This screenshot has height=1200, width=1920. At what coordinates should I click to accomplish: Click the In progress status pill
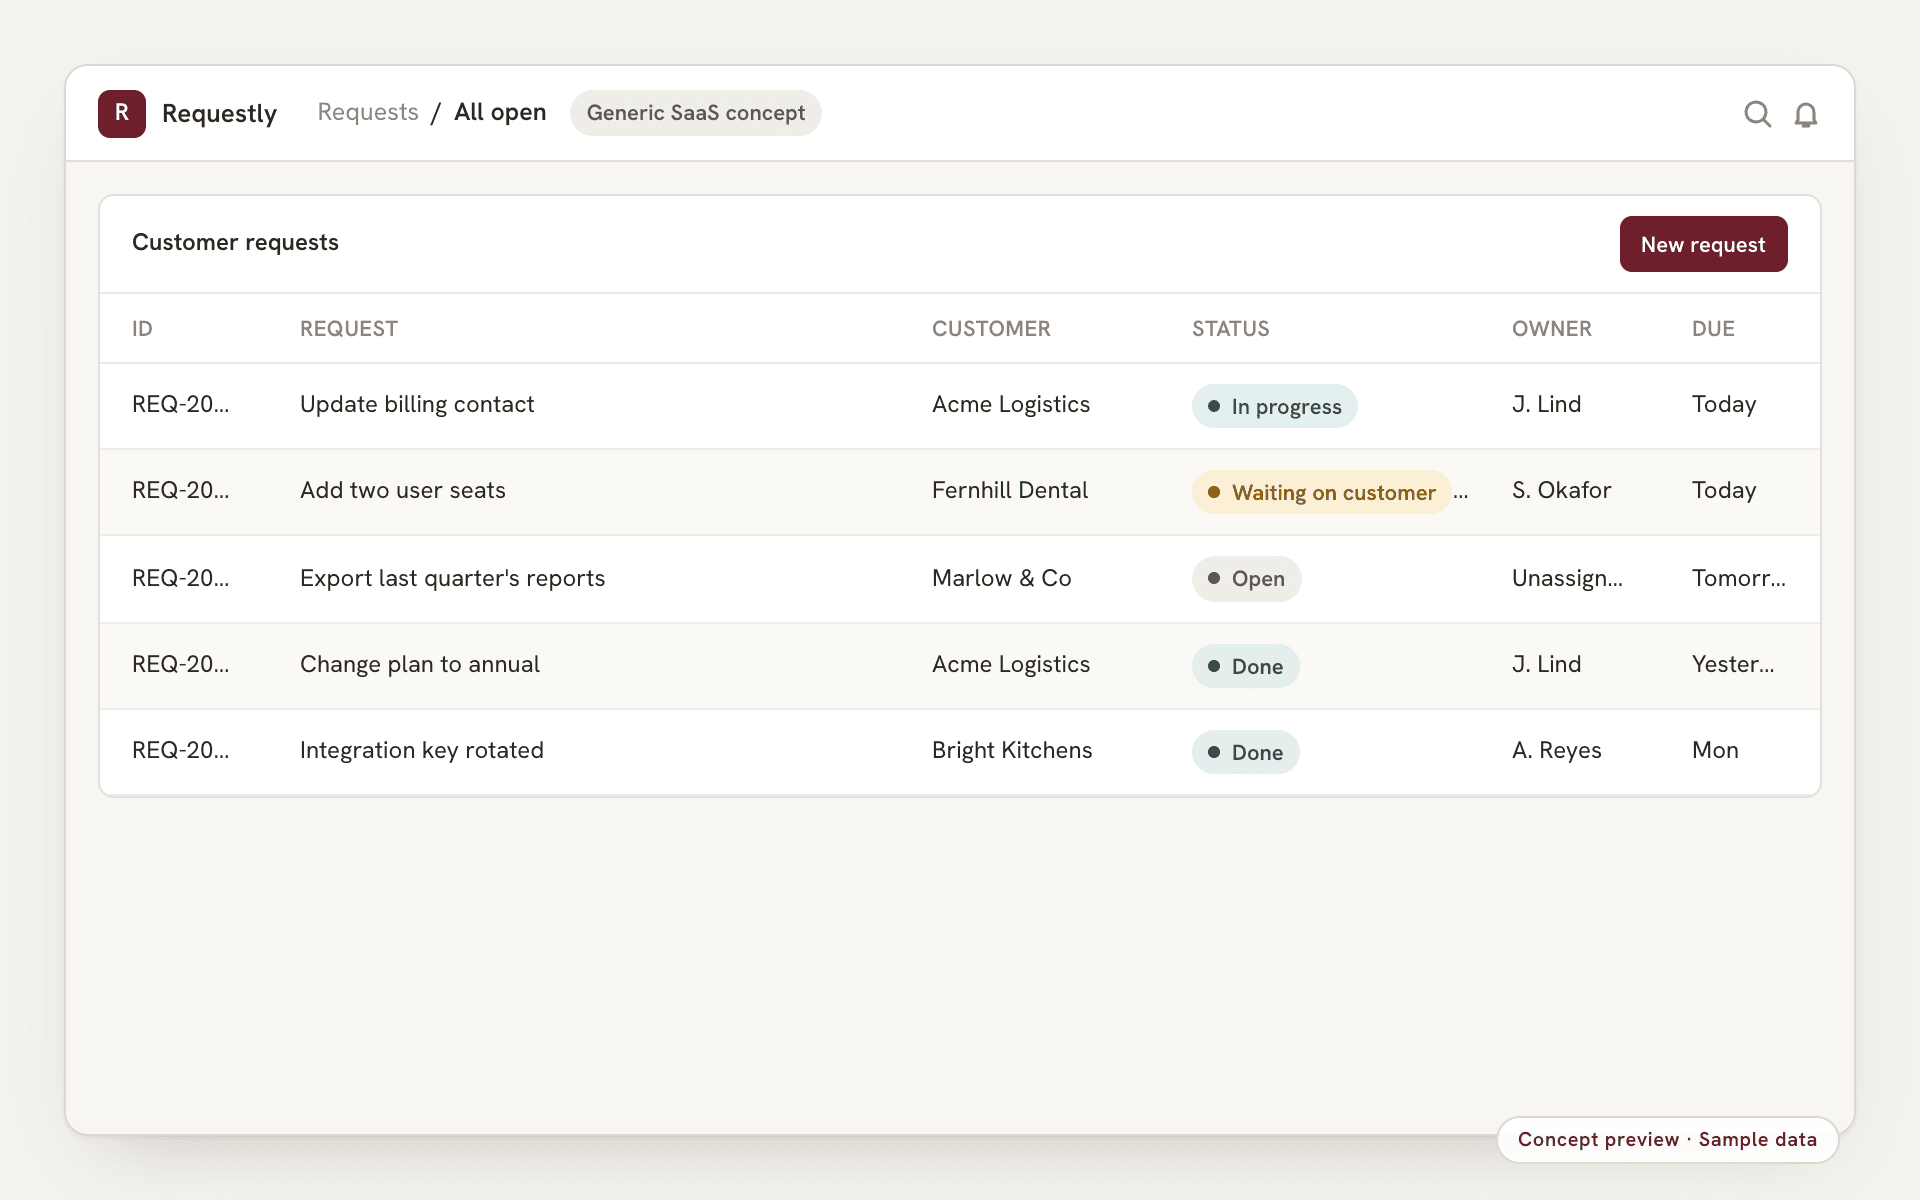(1274, 406)
